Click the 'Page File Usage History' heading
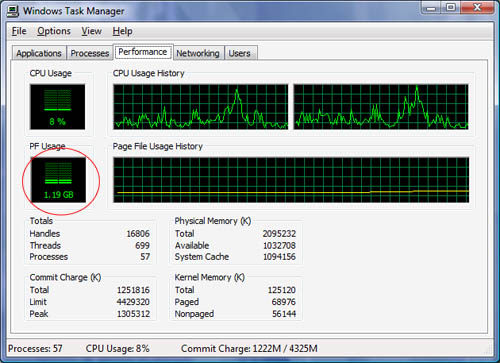 pos(157,146)
